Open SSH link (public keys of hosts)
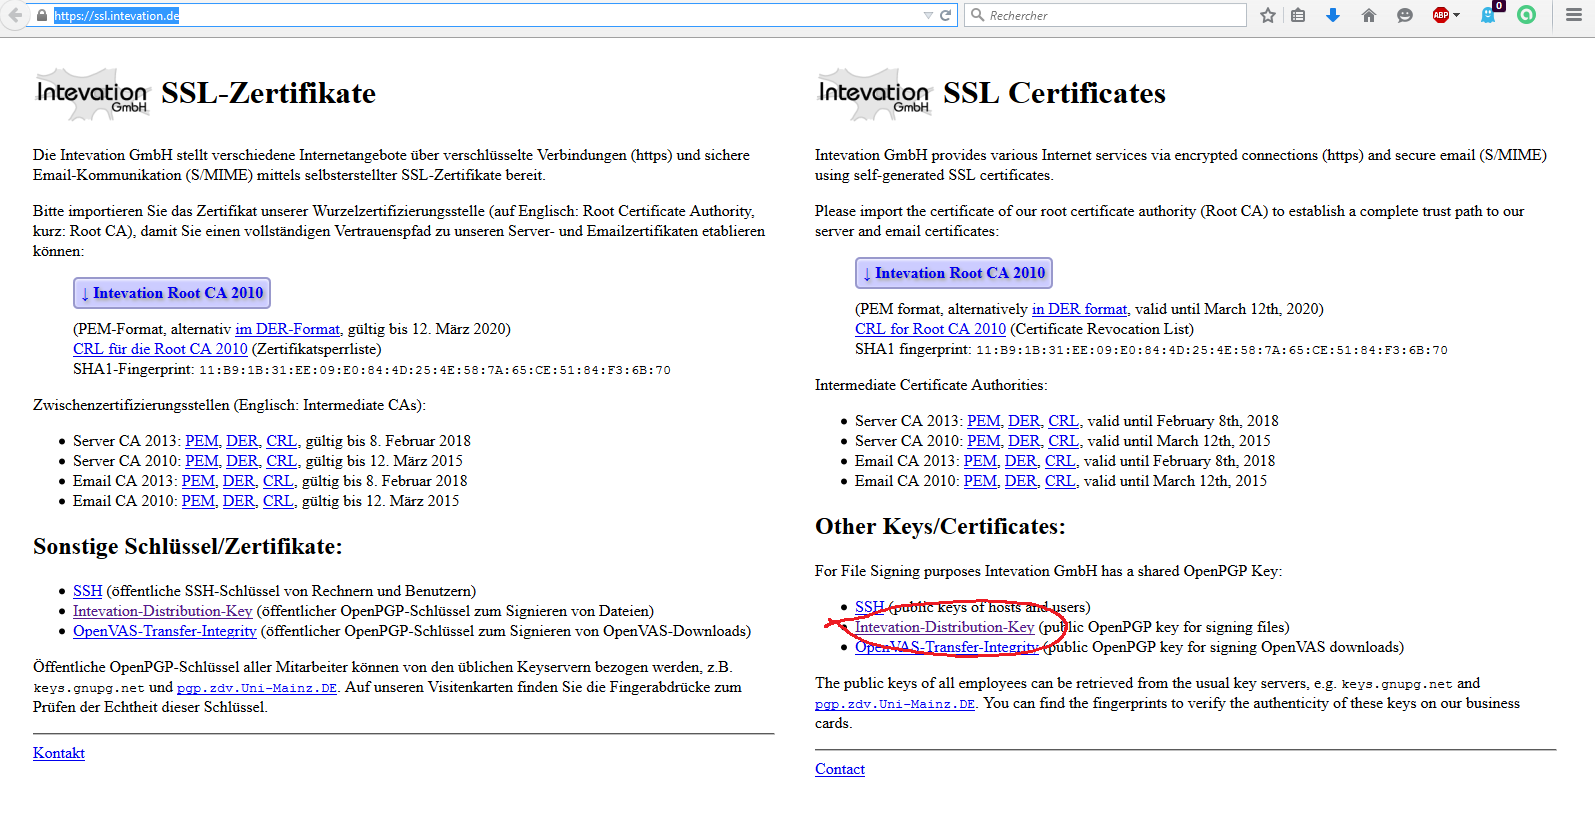The width and height of the screenshot is (1595, 819). pyautogui.click(x=870, y=607)
